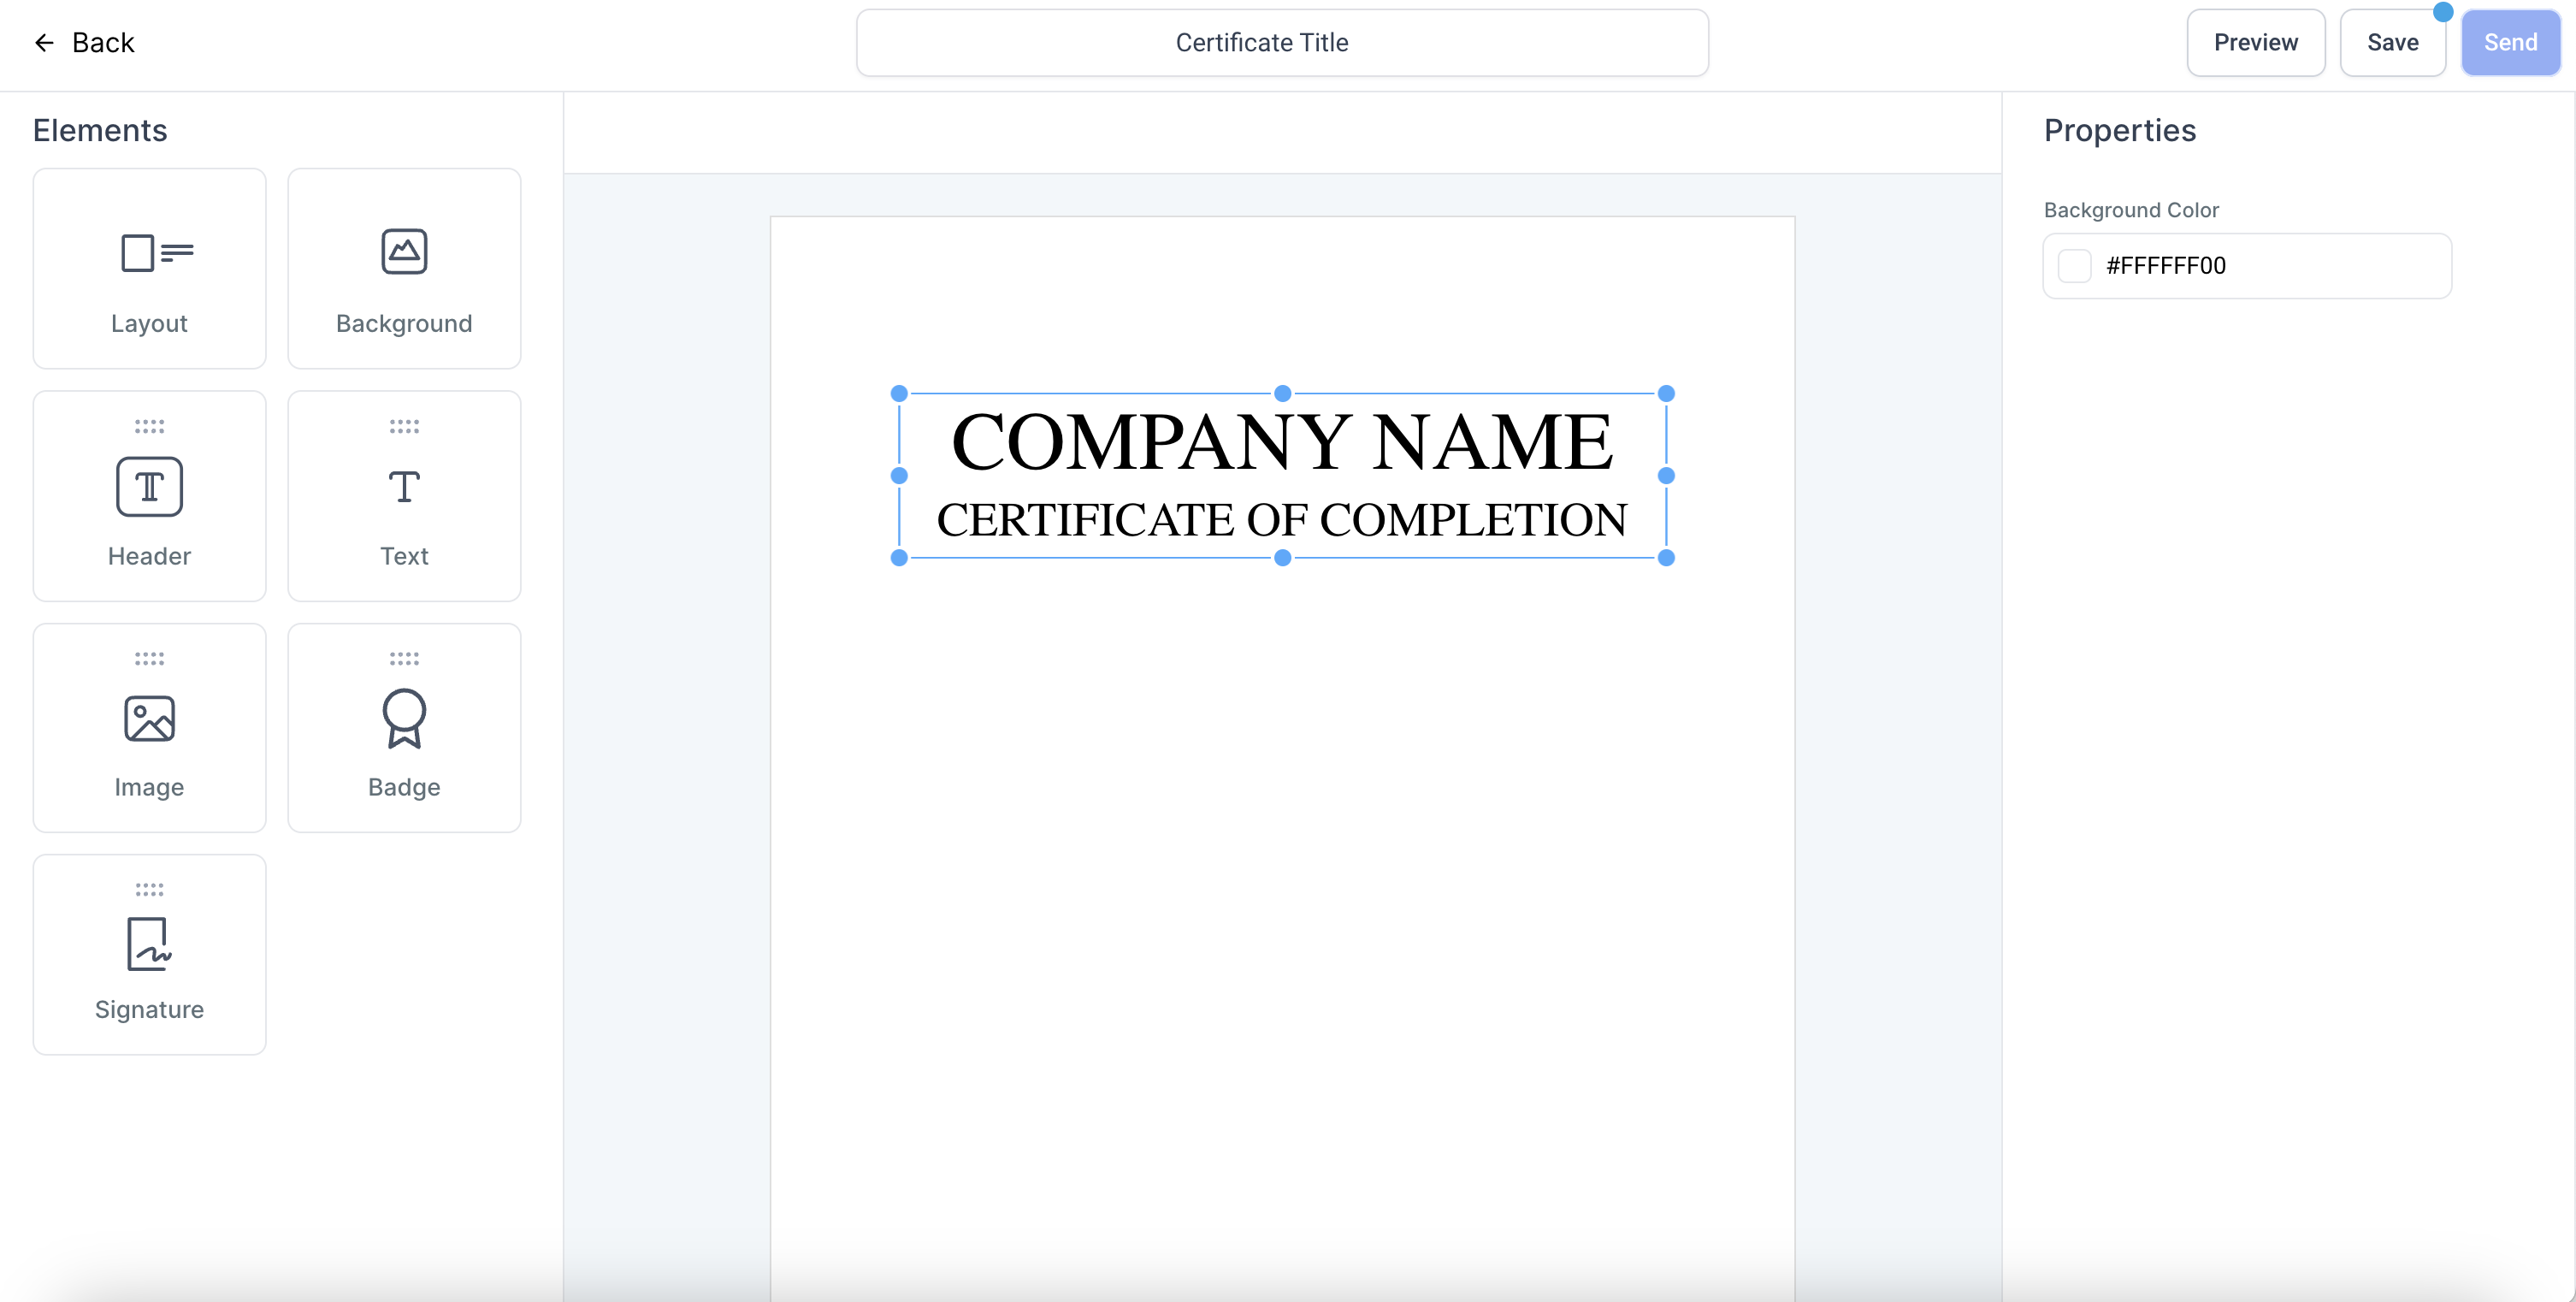Click CERTIFICATE OF COMPLETION text line
The width and height of the screenshot is (2576, 1302).
[x=1282, y=520]
